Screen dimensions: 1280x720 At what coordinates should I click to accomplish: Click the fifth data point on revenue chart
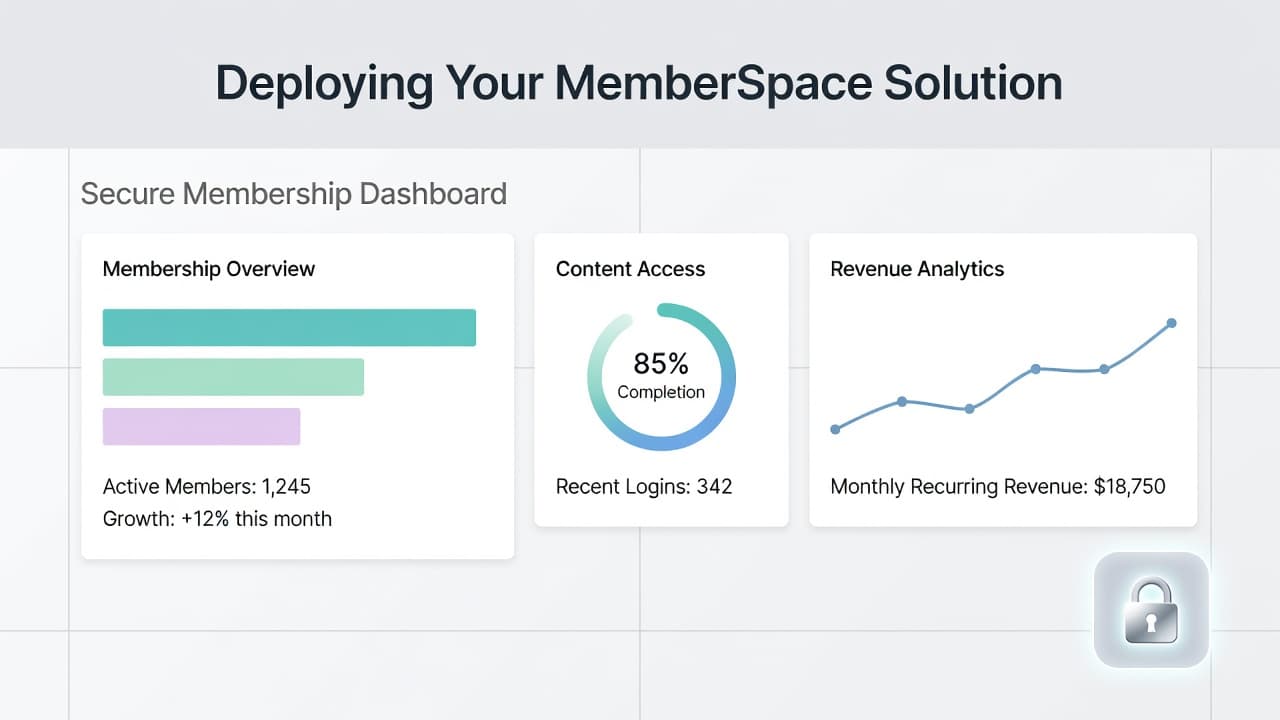(x=1104, y=369)
